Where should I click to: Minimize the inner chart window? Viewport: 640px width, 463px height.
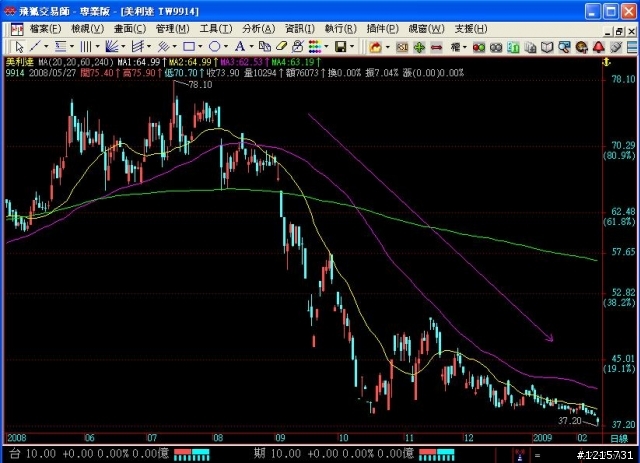point(608,31)
